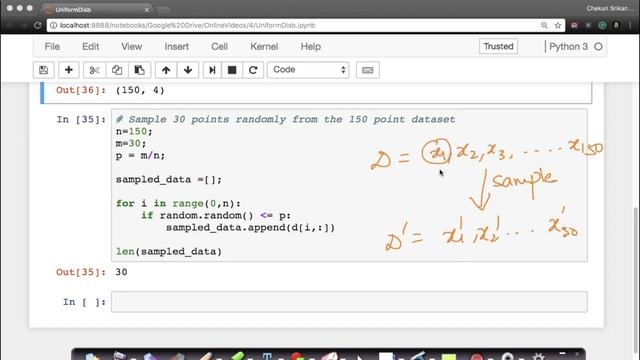
Task: Save notebook with the floppy disk icon
Action: 44,70
